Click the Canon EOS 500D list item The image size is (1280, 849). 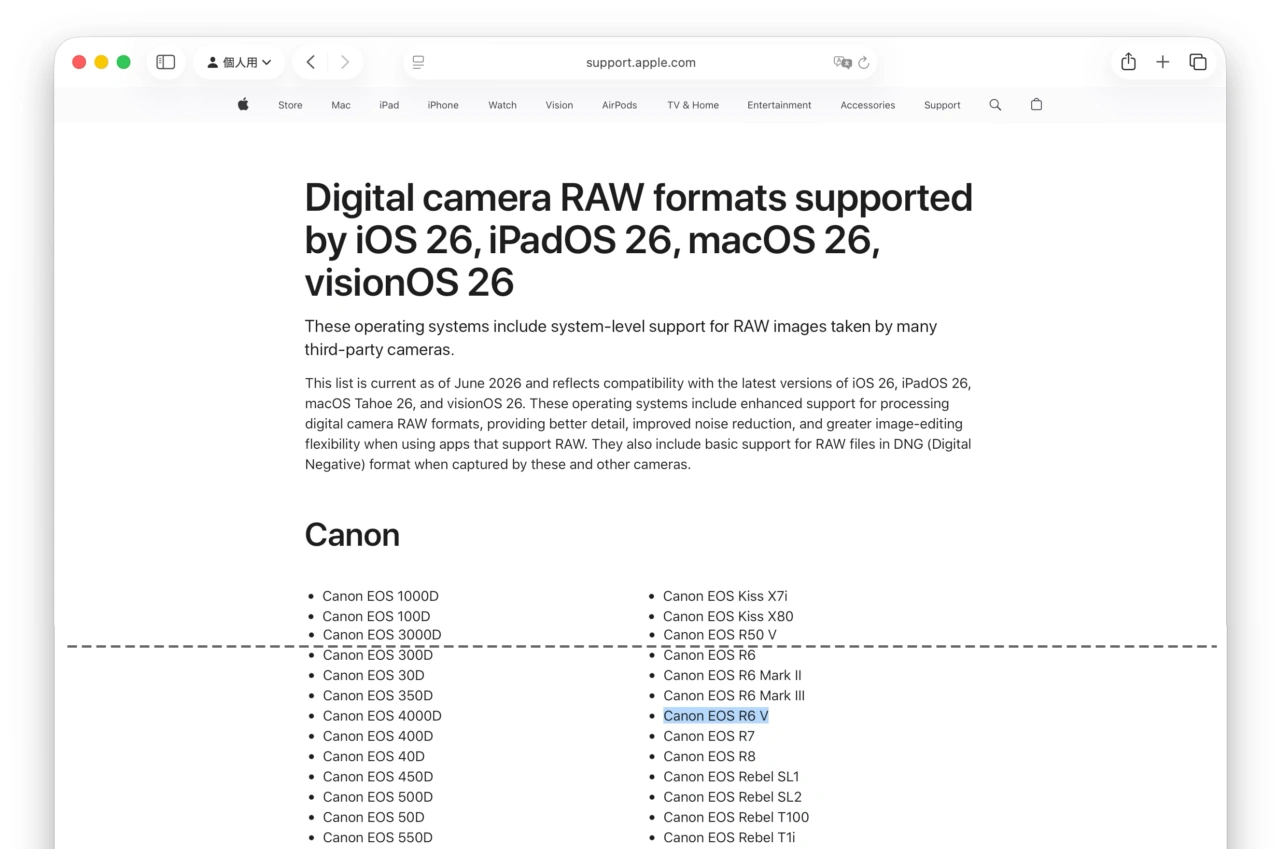tap(377, 797)
